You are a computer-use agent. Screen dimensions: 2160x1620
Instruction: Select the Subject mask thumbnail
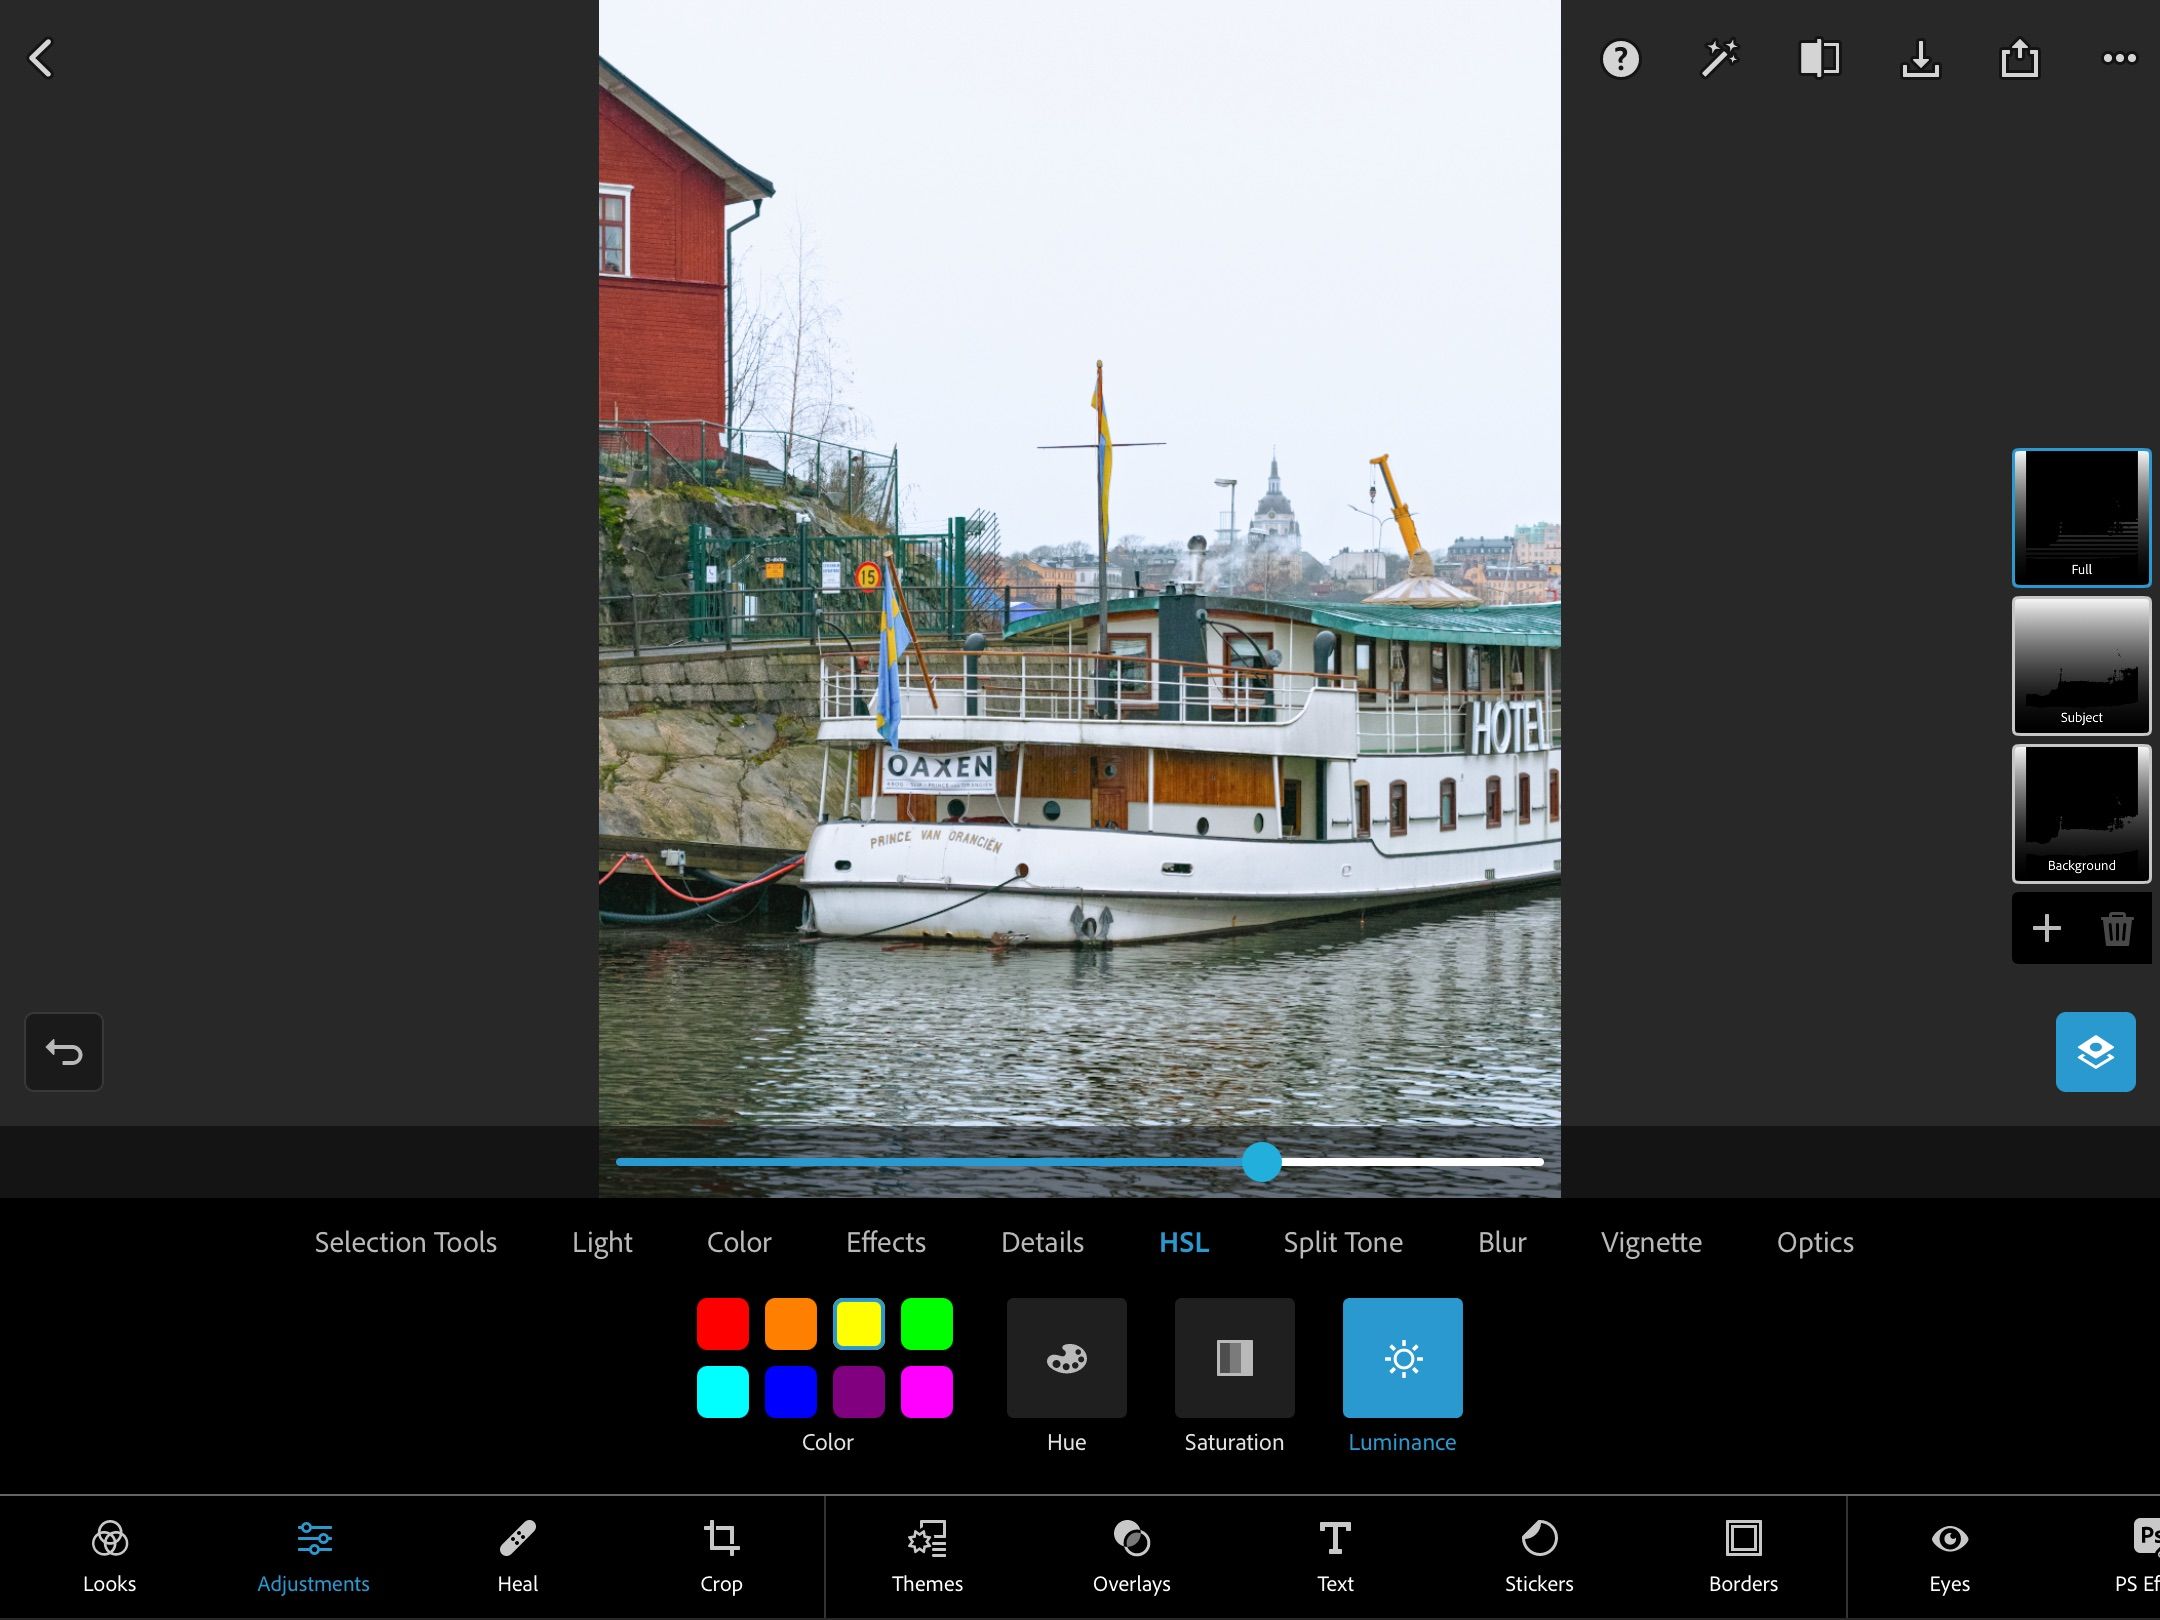pyautogui.click(x=2081, y=666)
